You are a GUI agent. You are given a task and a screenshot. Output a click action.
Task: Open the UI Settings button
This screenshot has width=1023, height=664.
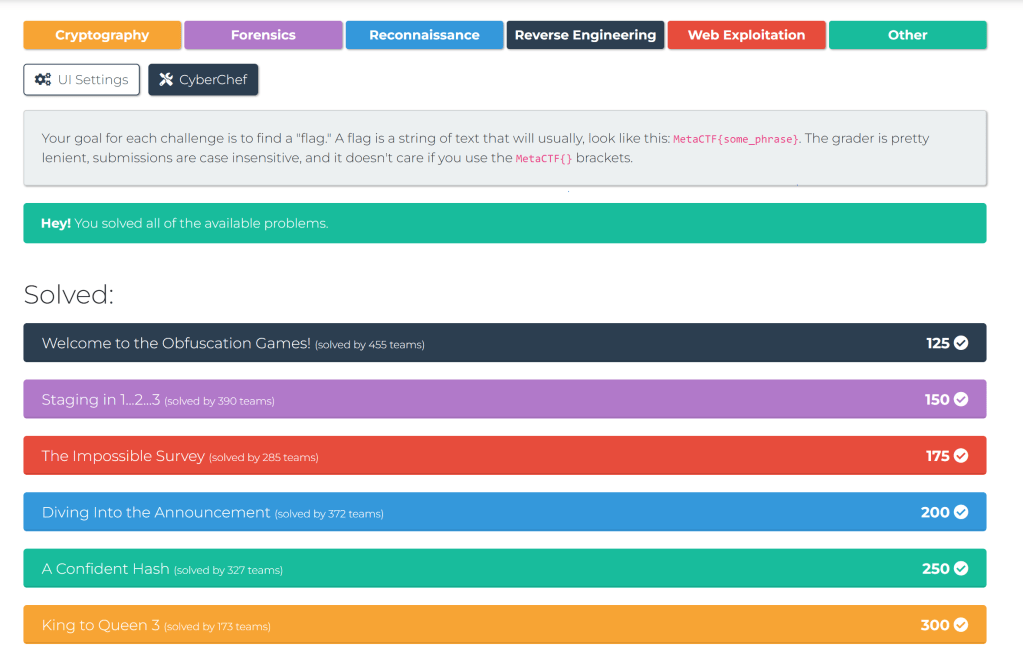(82, 80)
